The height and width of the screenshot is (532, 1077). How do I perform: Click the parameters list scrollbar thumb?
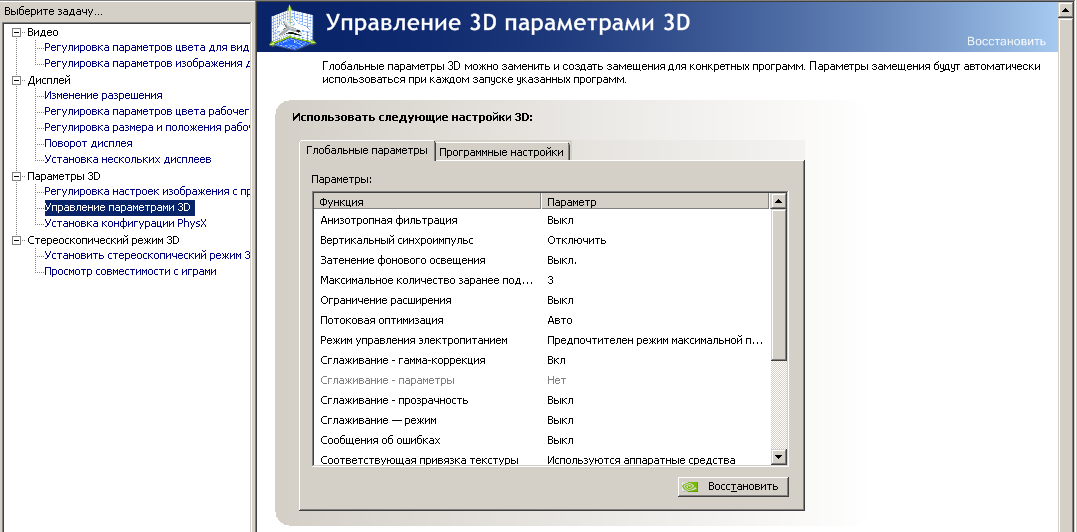pos(778,285)
